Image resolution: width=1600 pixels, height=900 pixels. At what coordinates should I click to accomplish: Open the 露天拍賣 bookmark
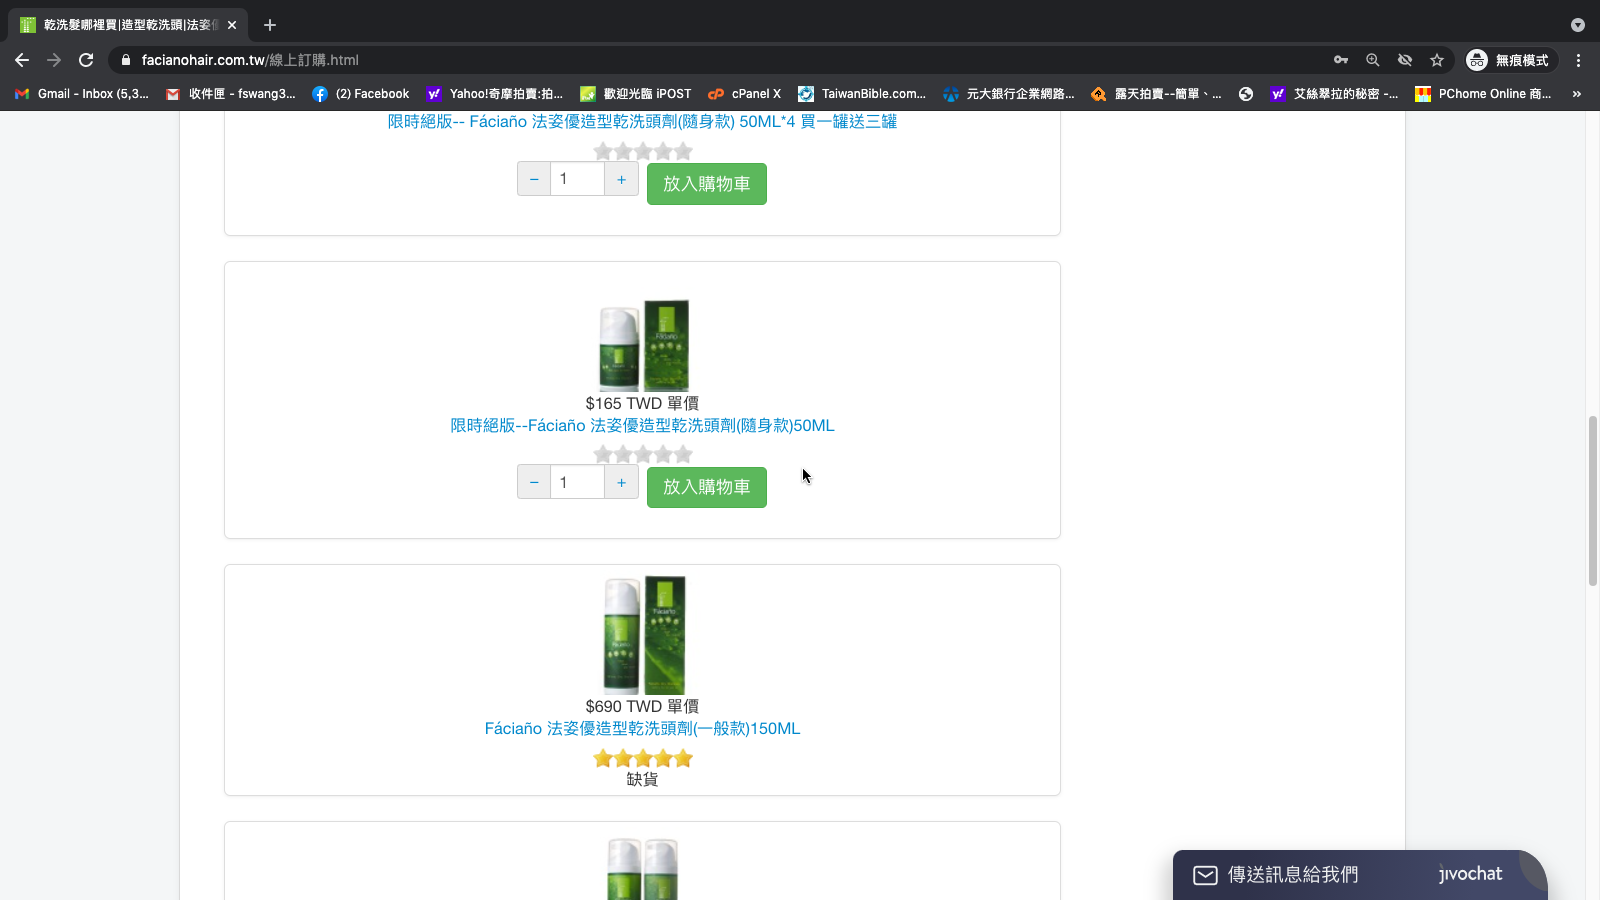tap(1156, 94)
